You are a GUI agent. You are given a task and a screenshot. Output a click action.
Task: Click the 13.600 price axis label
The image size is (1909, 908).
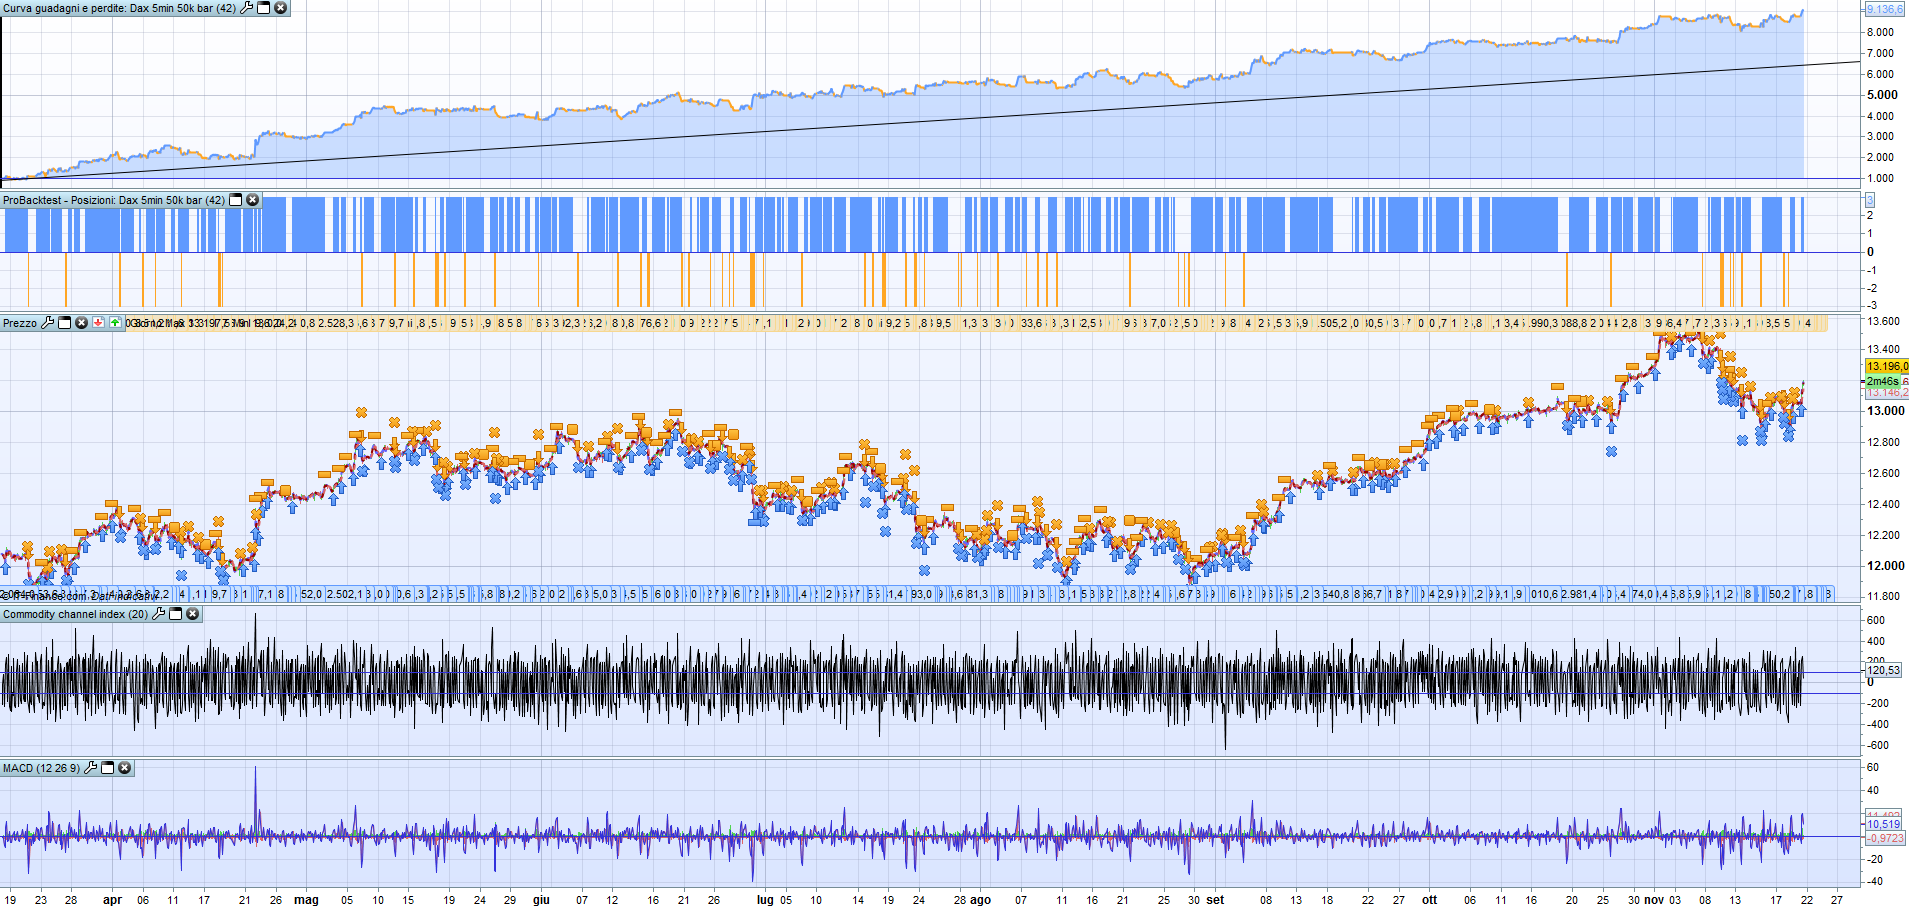point(1885,321)
